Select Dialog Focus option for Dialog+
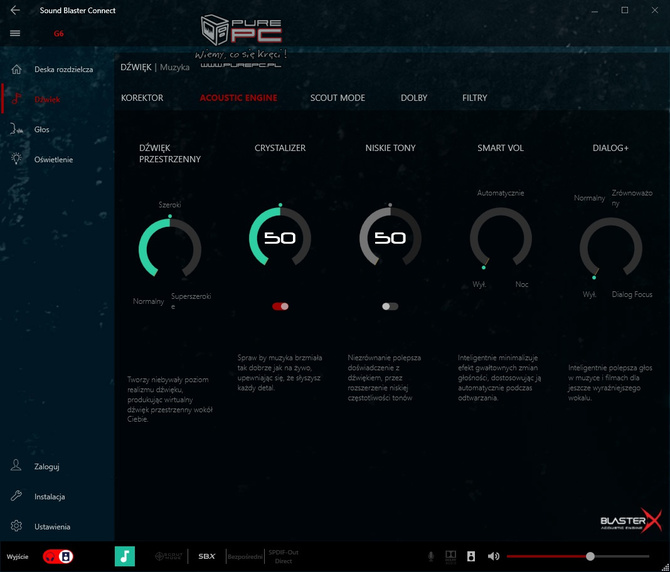 coord(632,294)
